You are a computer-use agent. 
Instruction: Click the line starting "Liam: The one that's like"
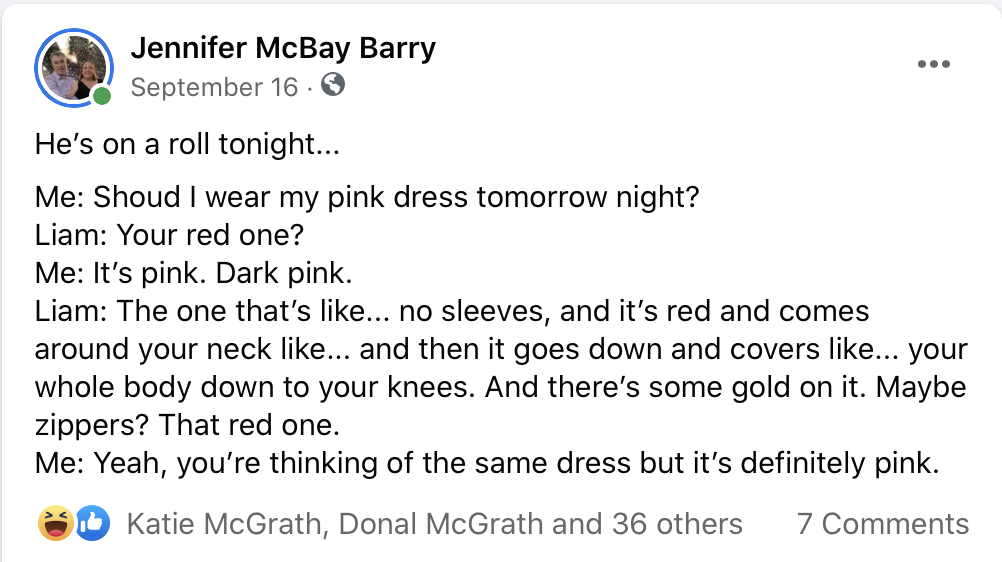452,311
